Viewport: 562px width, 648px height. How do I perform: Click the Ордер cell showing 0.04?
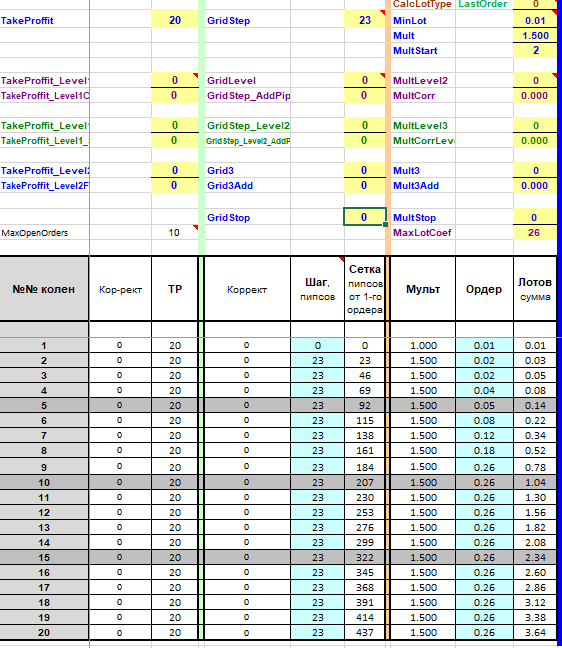pyautogui.click(x=484, y=391)
